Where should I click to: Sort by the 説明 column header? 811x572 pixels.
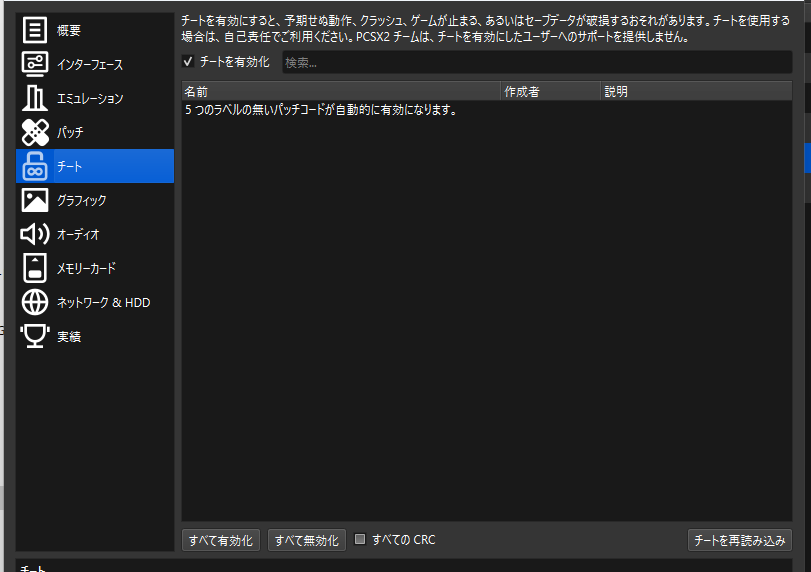696,92
